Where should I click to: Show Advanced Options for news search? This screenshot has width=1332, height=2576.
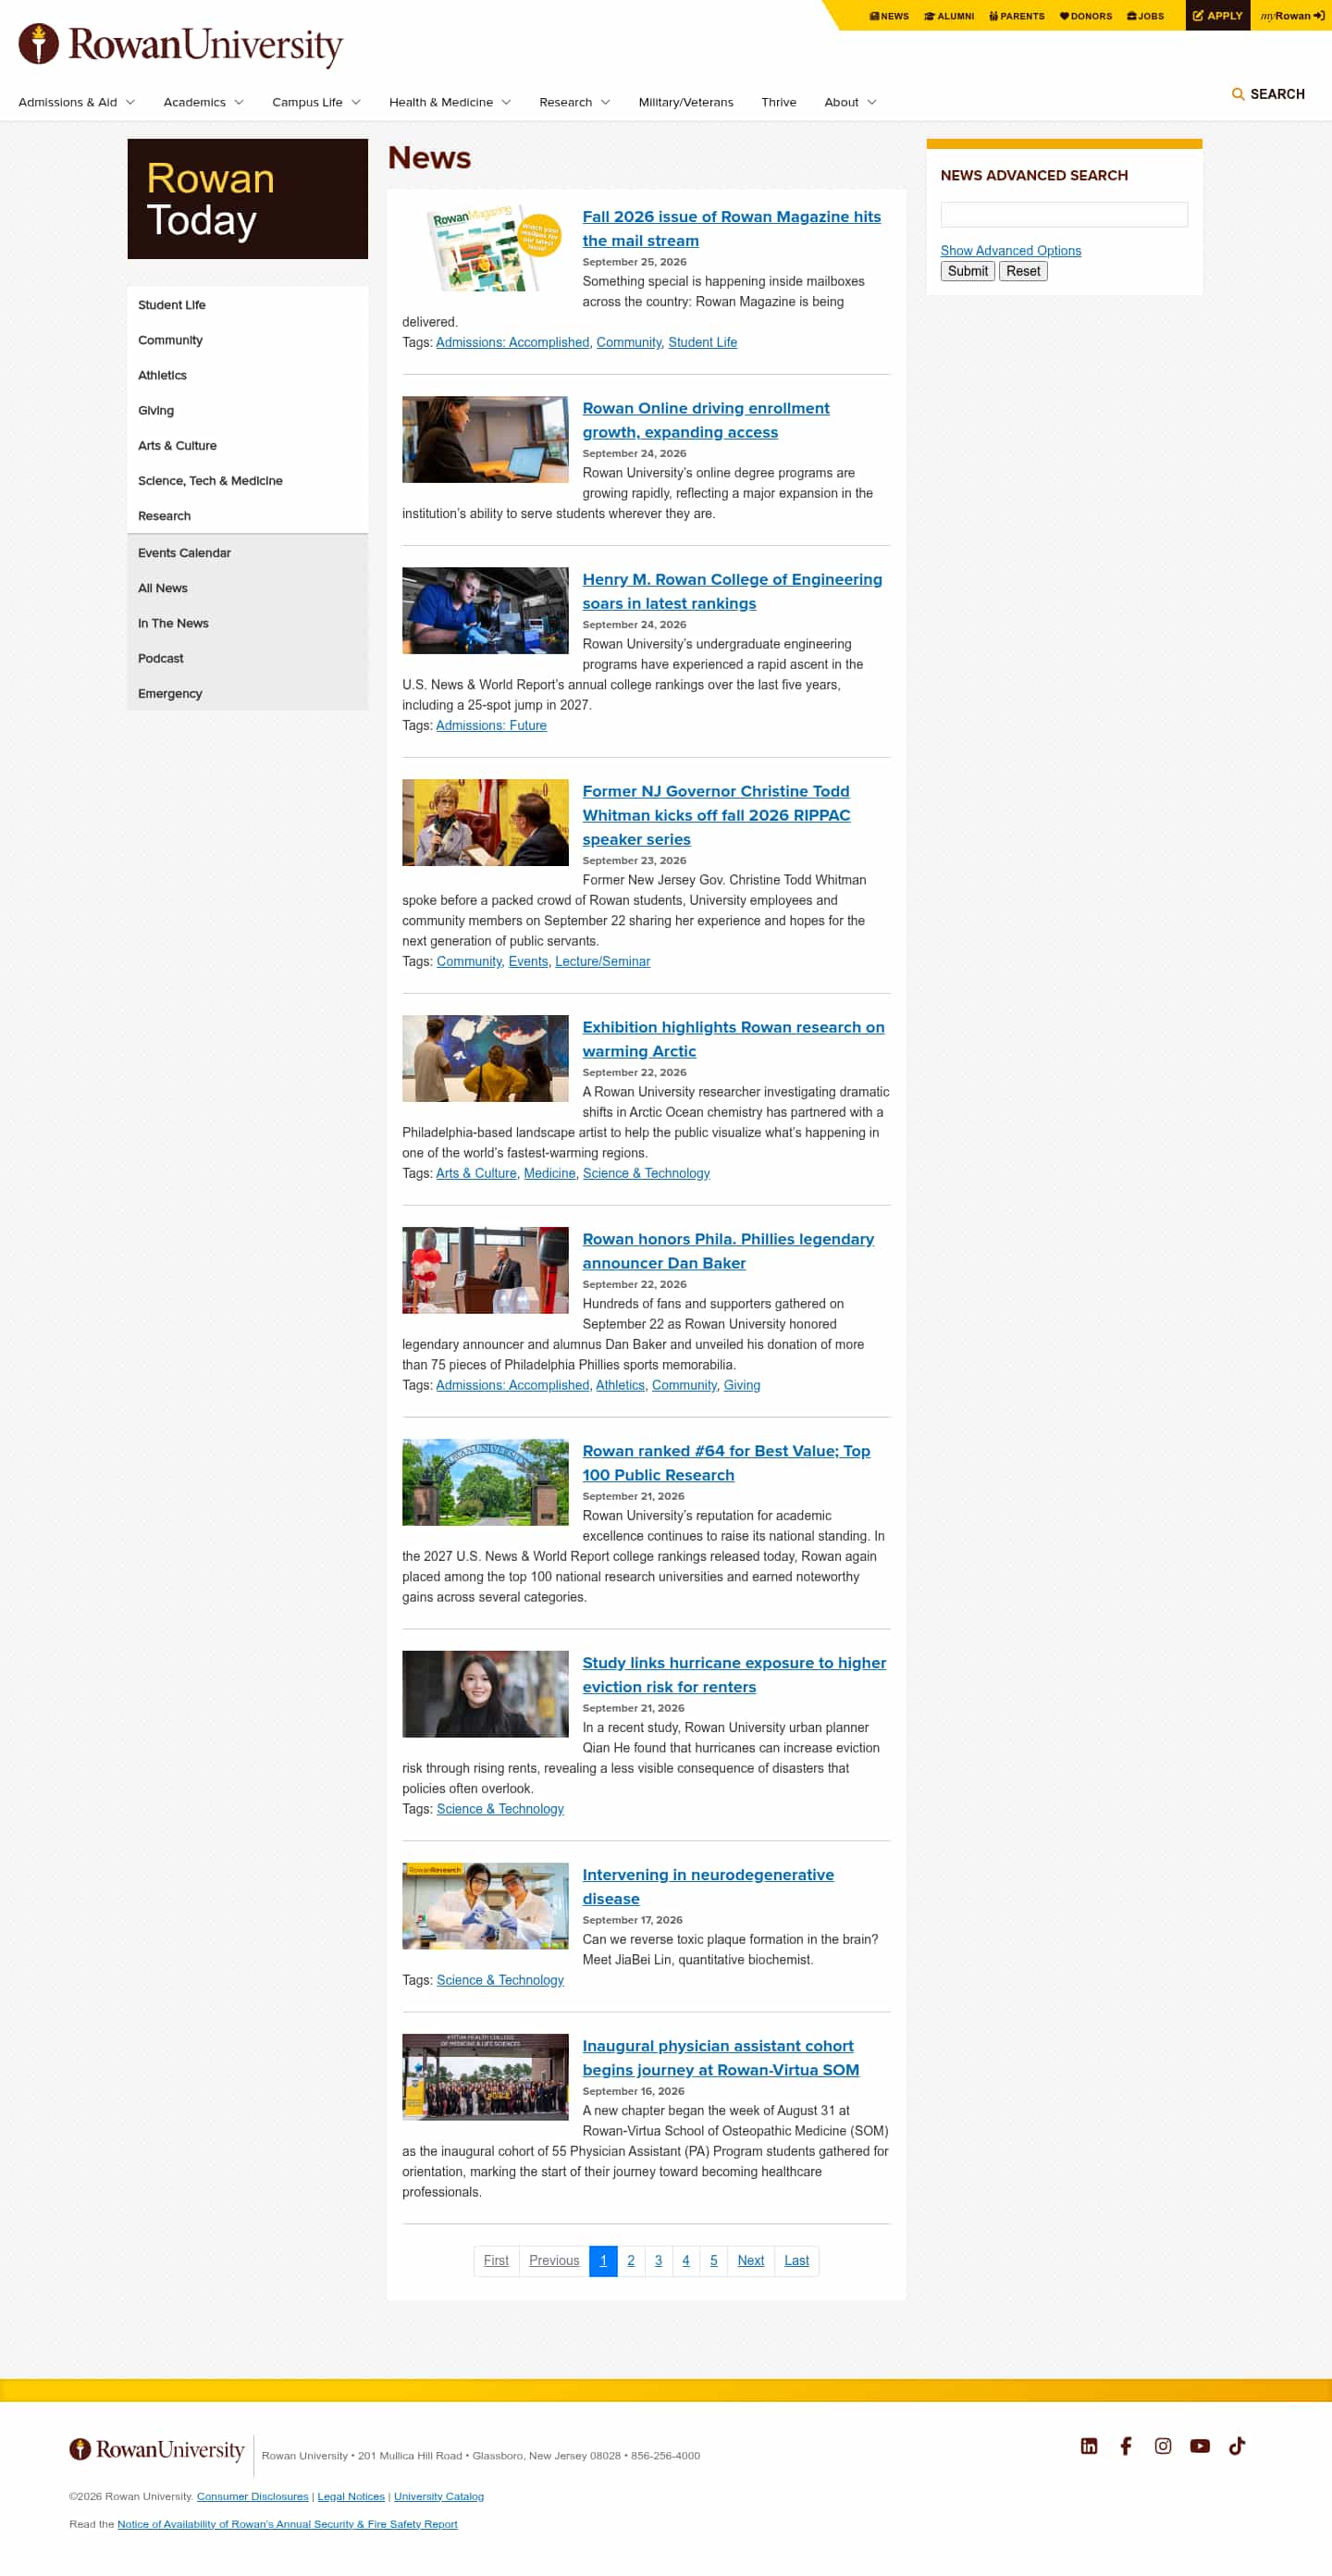click(x=1010, y=251)
